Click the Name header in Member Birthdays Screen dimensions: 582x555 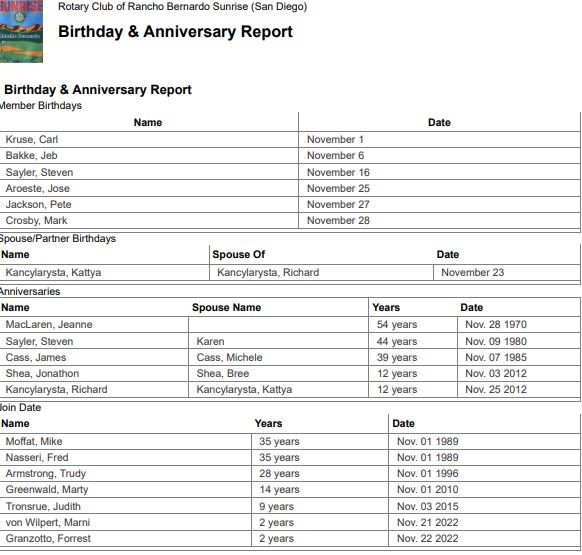tap(148, 123)
